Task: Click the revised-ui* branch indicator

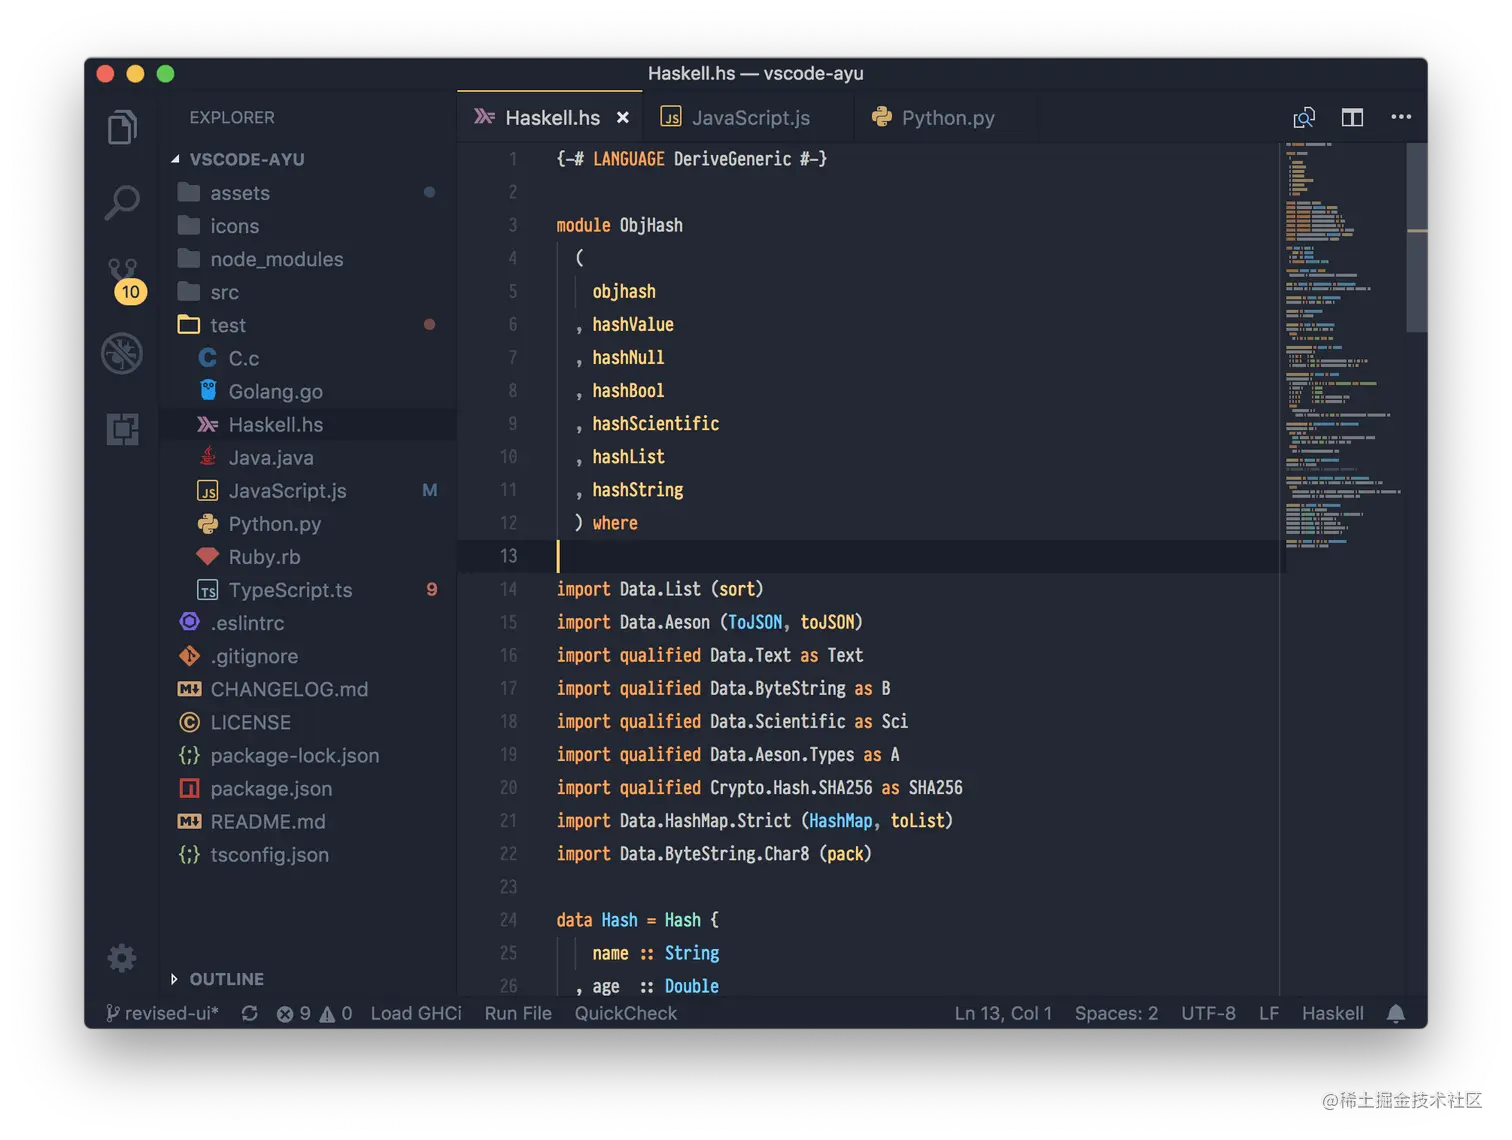Action: click(161, 1013)
